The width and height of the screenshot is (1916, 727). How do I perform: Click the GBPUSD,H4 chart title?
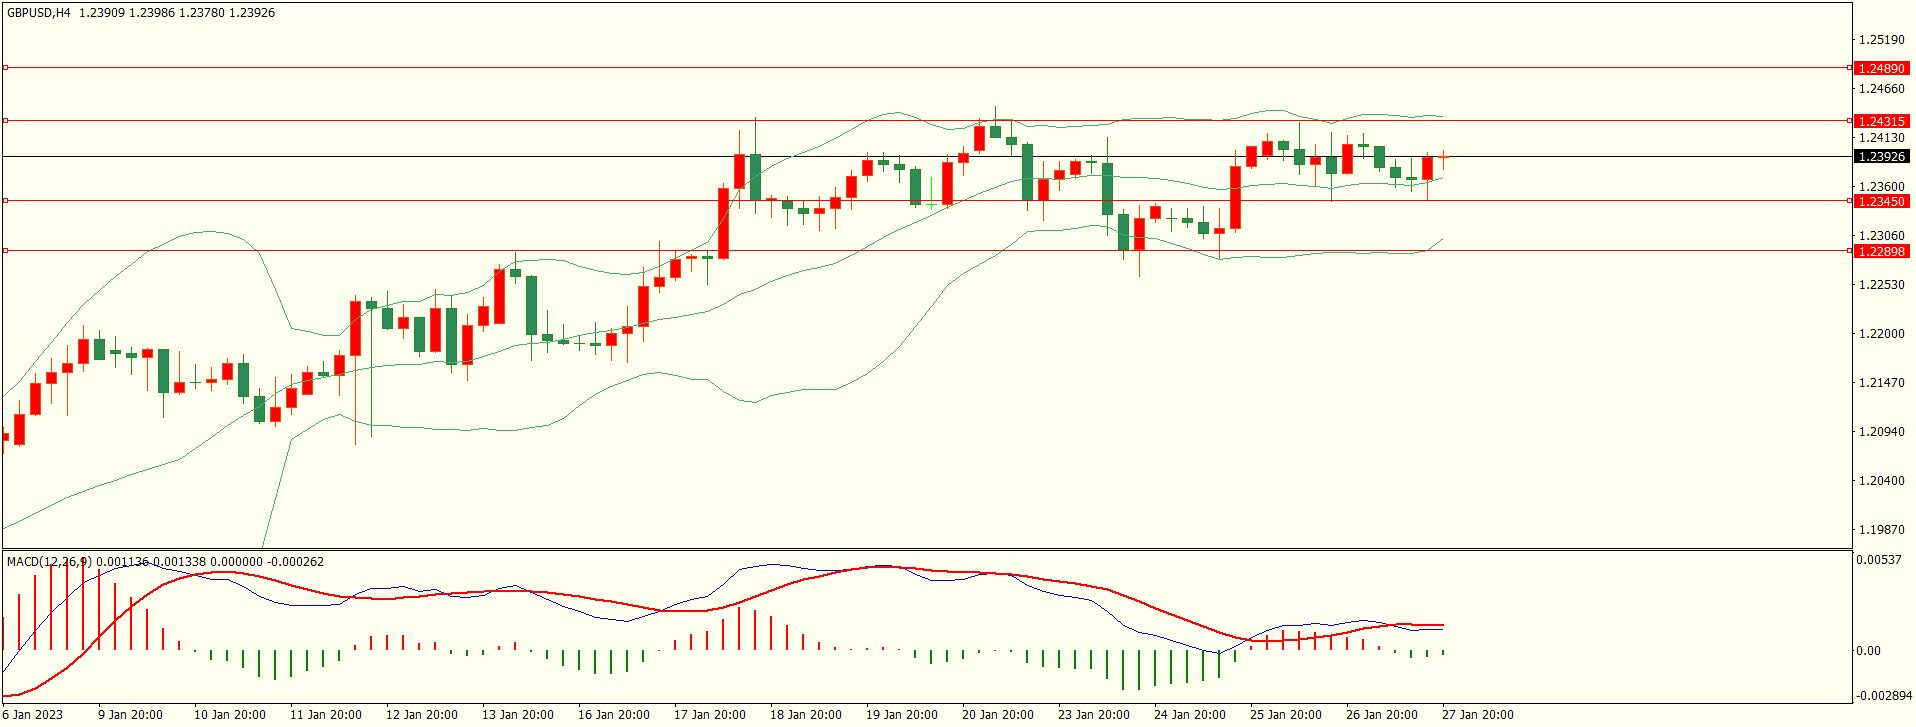point(39,13)
